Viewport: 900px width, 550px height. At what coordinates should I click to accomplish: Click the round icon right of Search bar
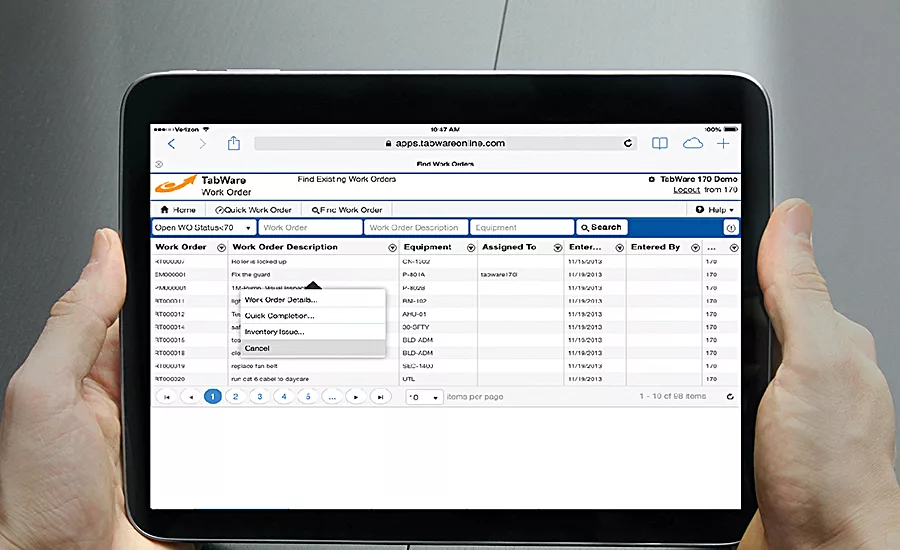pyautogui.click(x=731, y=228)
